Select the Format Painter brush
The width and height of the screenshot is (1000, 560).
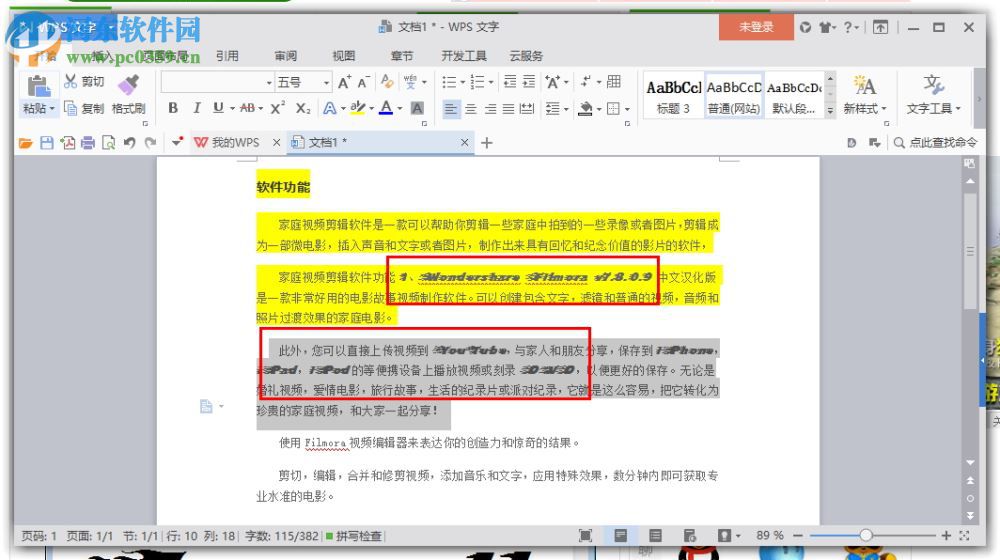pos(128,84)
